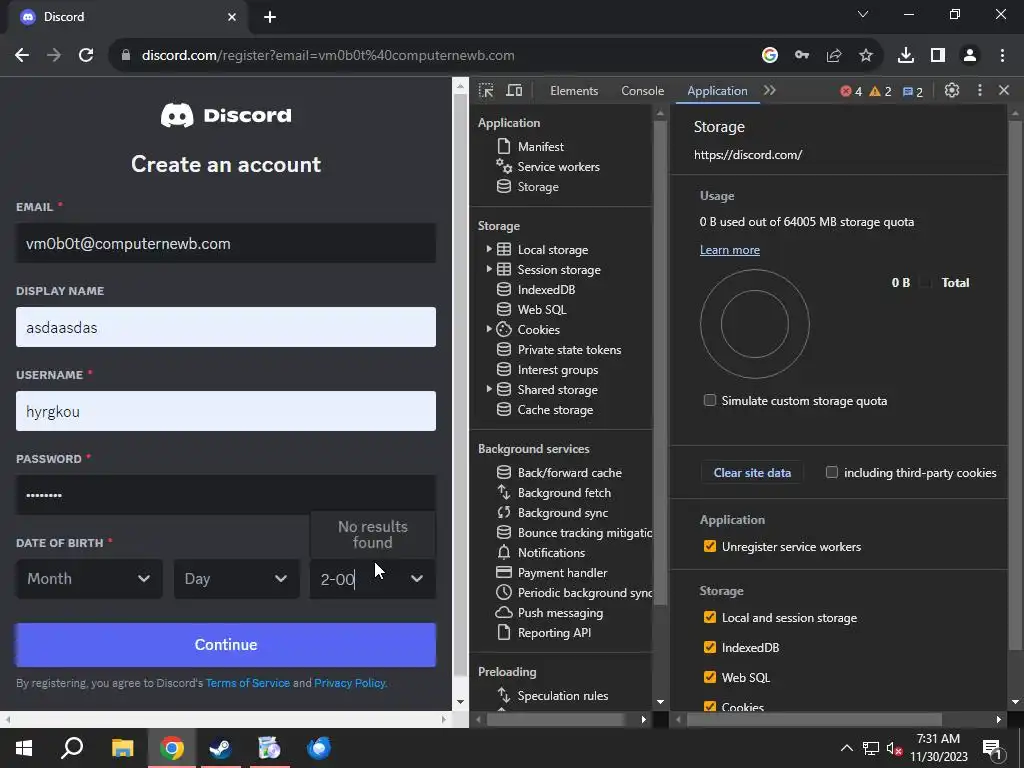Toggle the browser side panel icon

click(x=938, y=56)
